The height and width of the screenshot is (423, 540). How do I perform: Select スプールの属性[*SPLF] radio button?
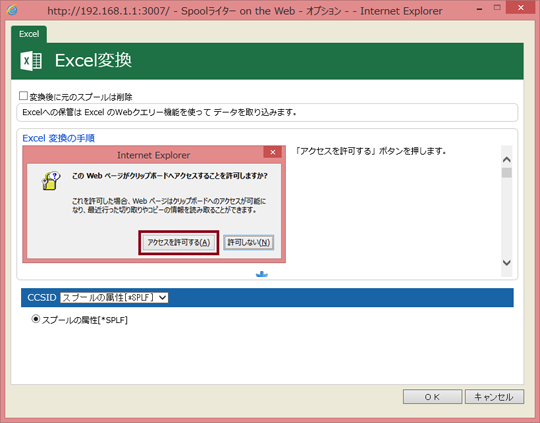tap(35, 319)
